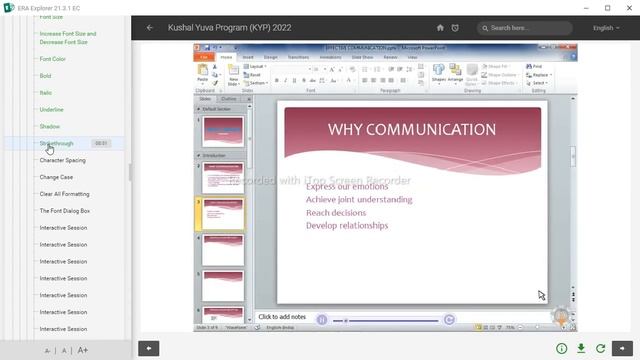Open the Italic topic in sidebar
The width and height of the screenshot is (640, 360).
[x=45, y=93]
